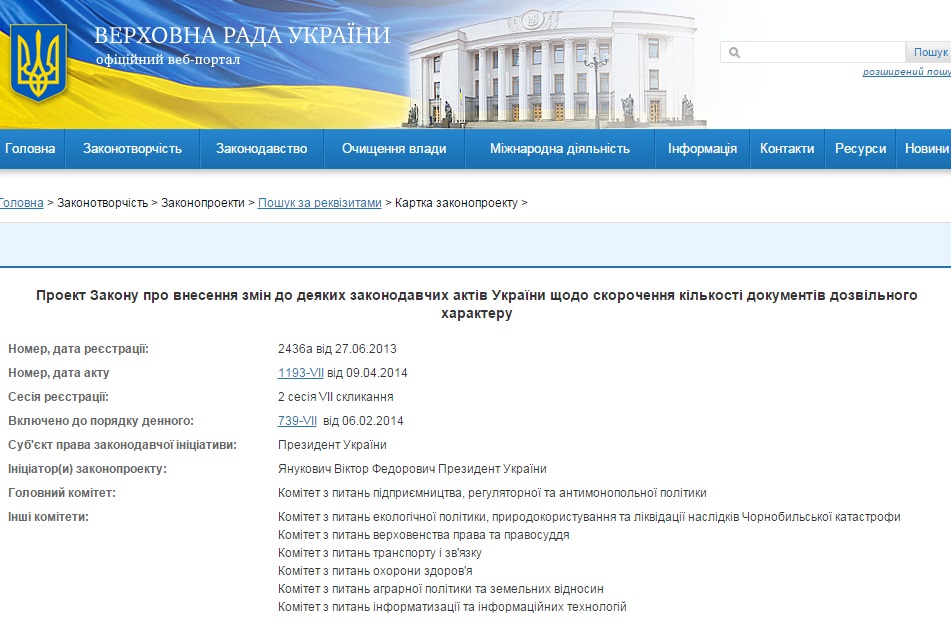951x620 pixels.
Task: Click the 'Головна' breadcrumb link
Action: pyautogui.click(x=21, y=203)
